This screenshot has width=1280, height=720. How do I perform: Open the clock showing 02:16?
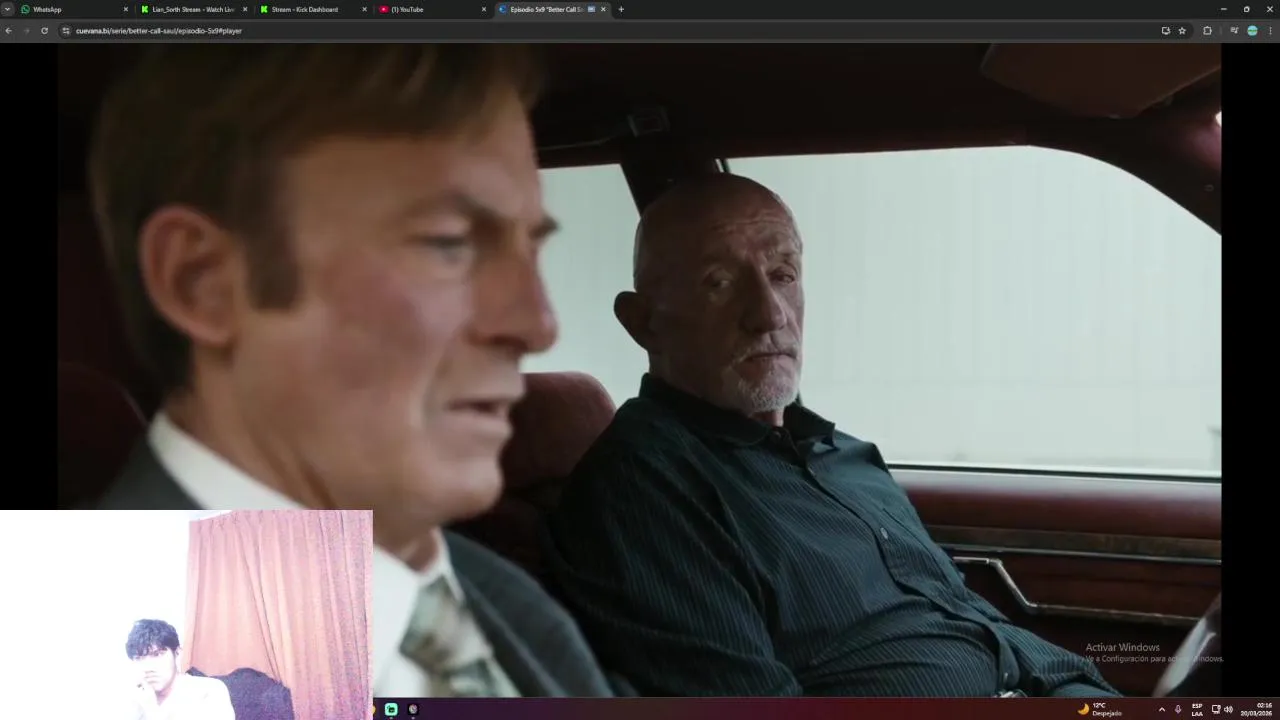[1258, 709]
